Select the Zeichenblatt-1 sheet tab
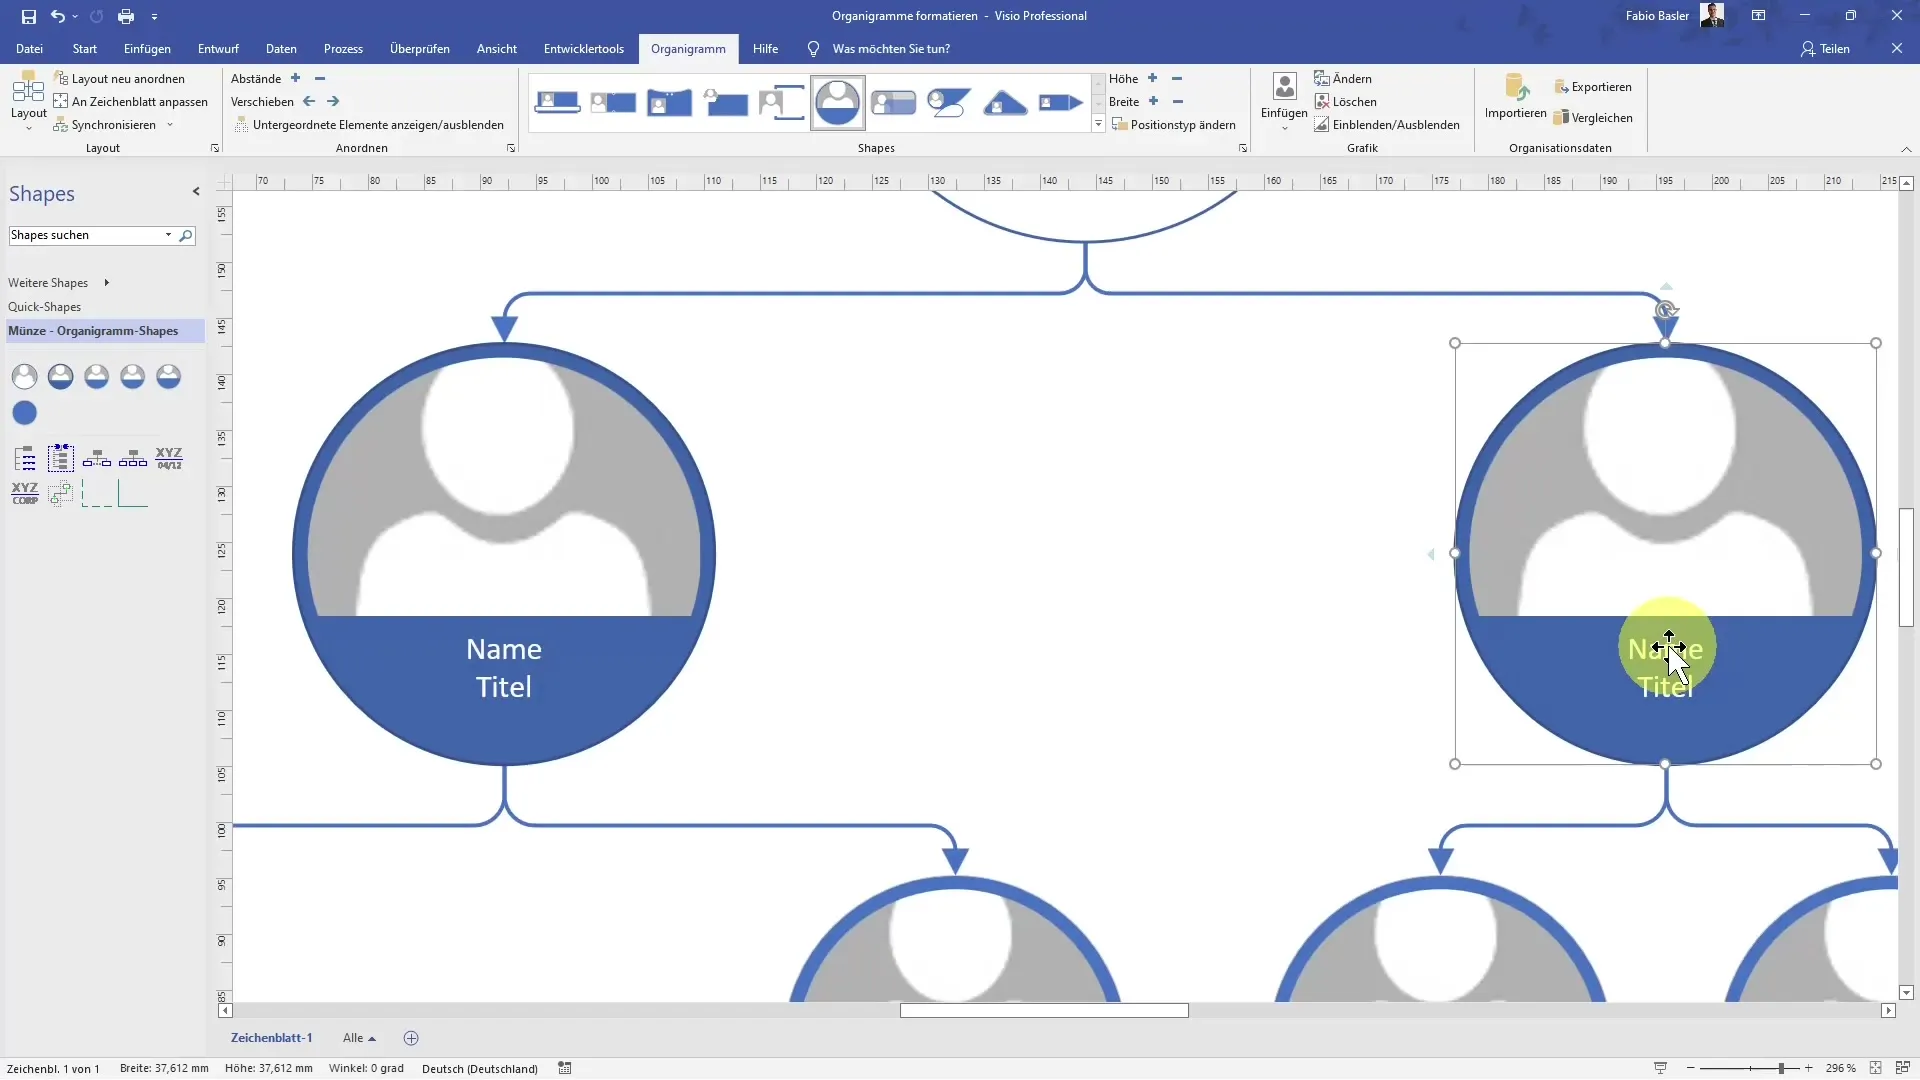The width and height of the screenshot is (1920, 1080). coord(272,1038)
